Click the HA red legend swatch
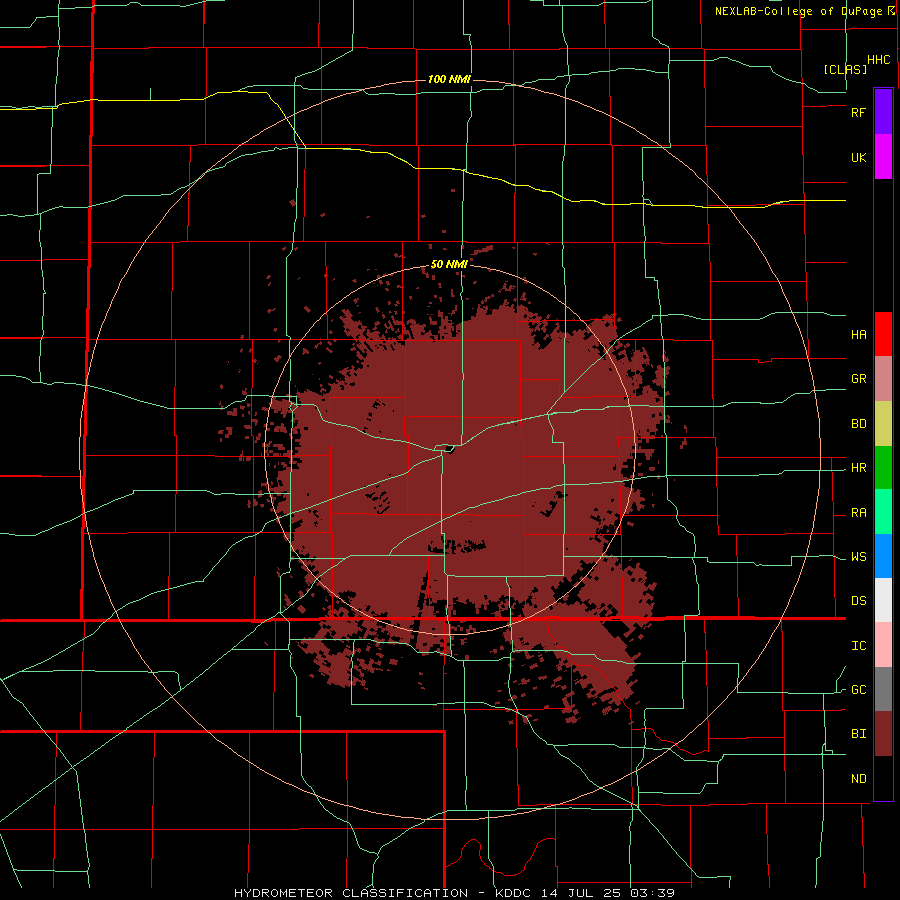This screenshot has width=900, height=900. click(883, 334)
